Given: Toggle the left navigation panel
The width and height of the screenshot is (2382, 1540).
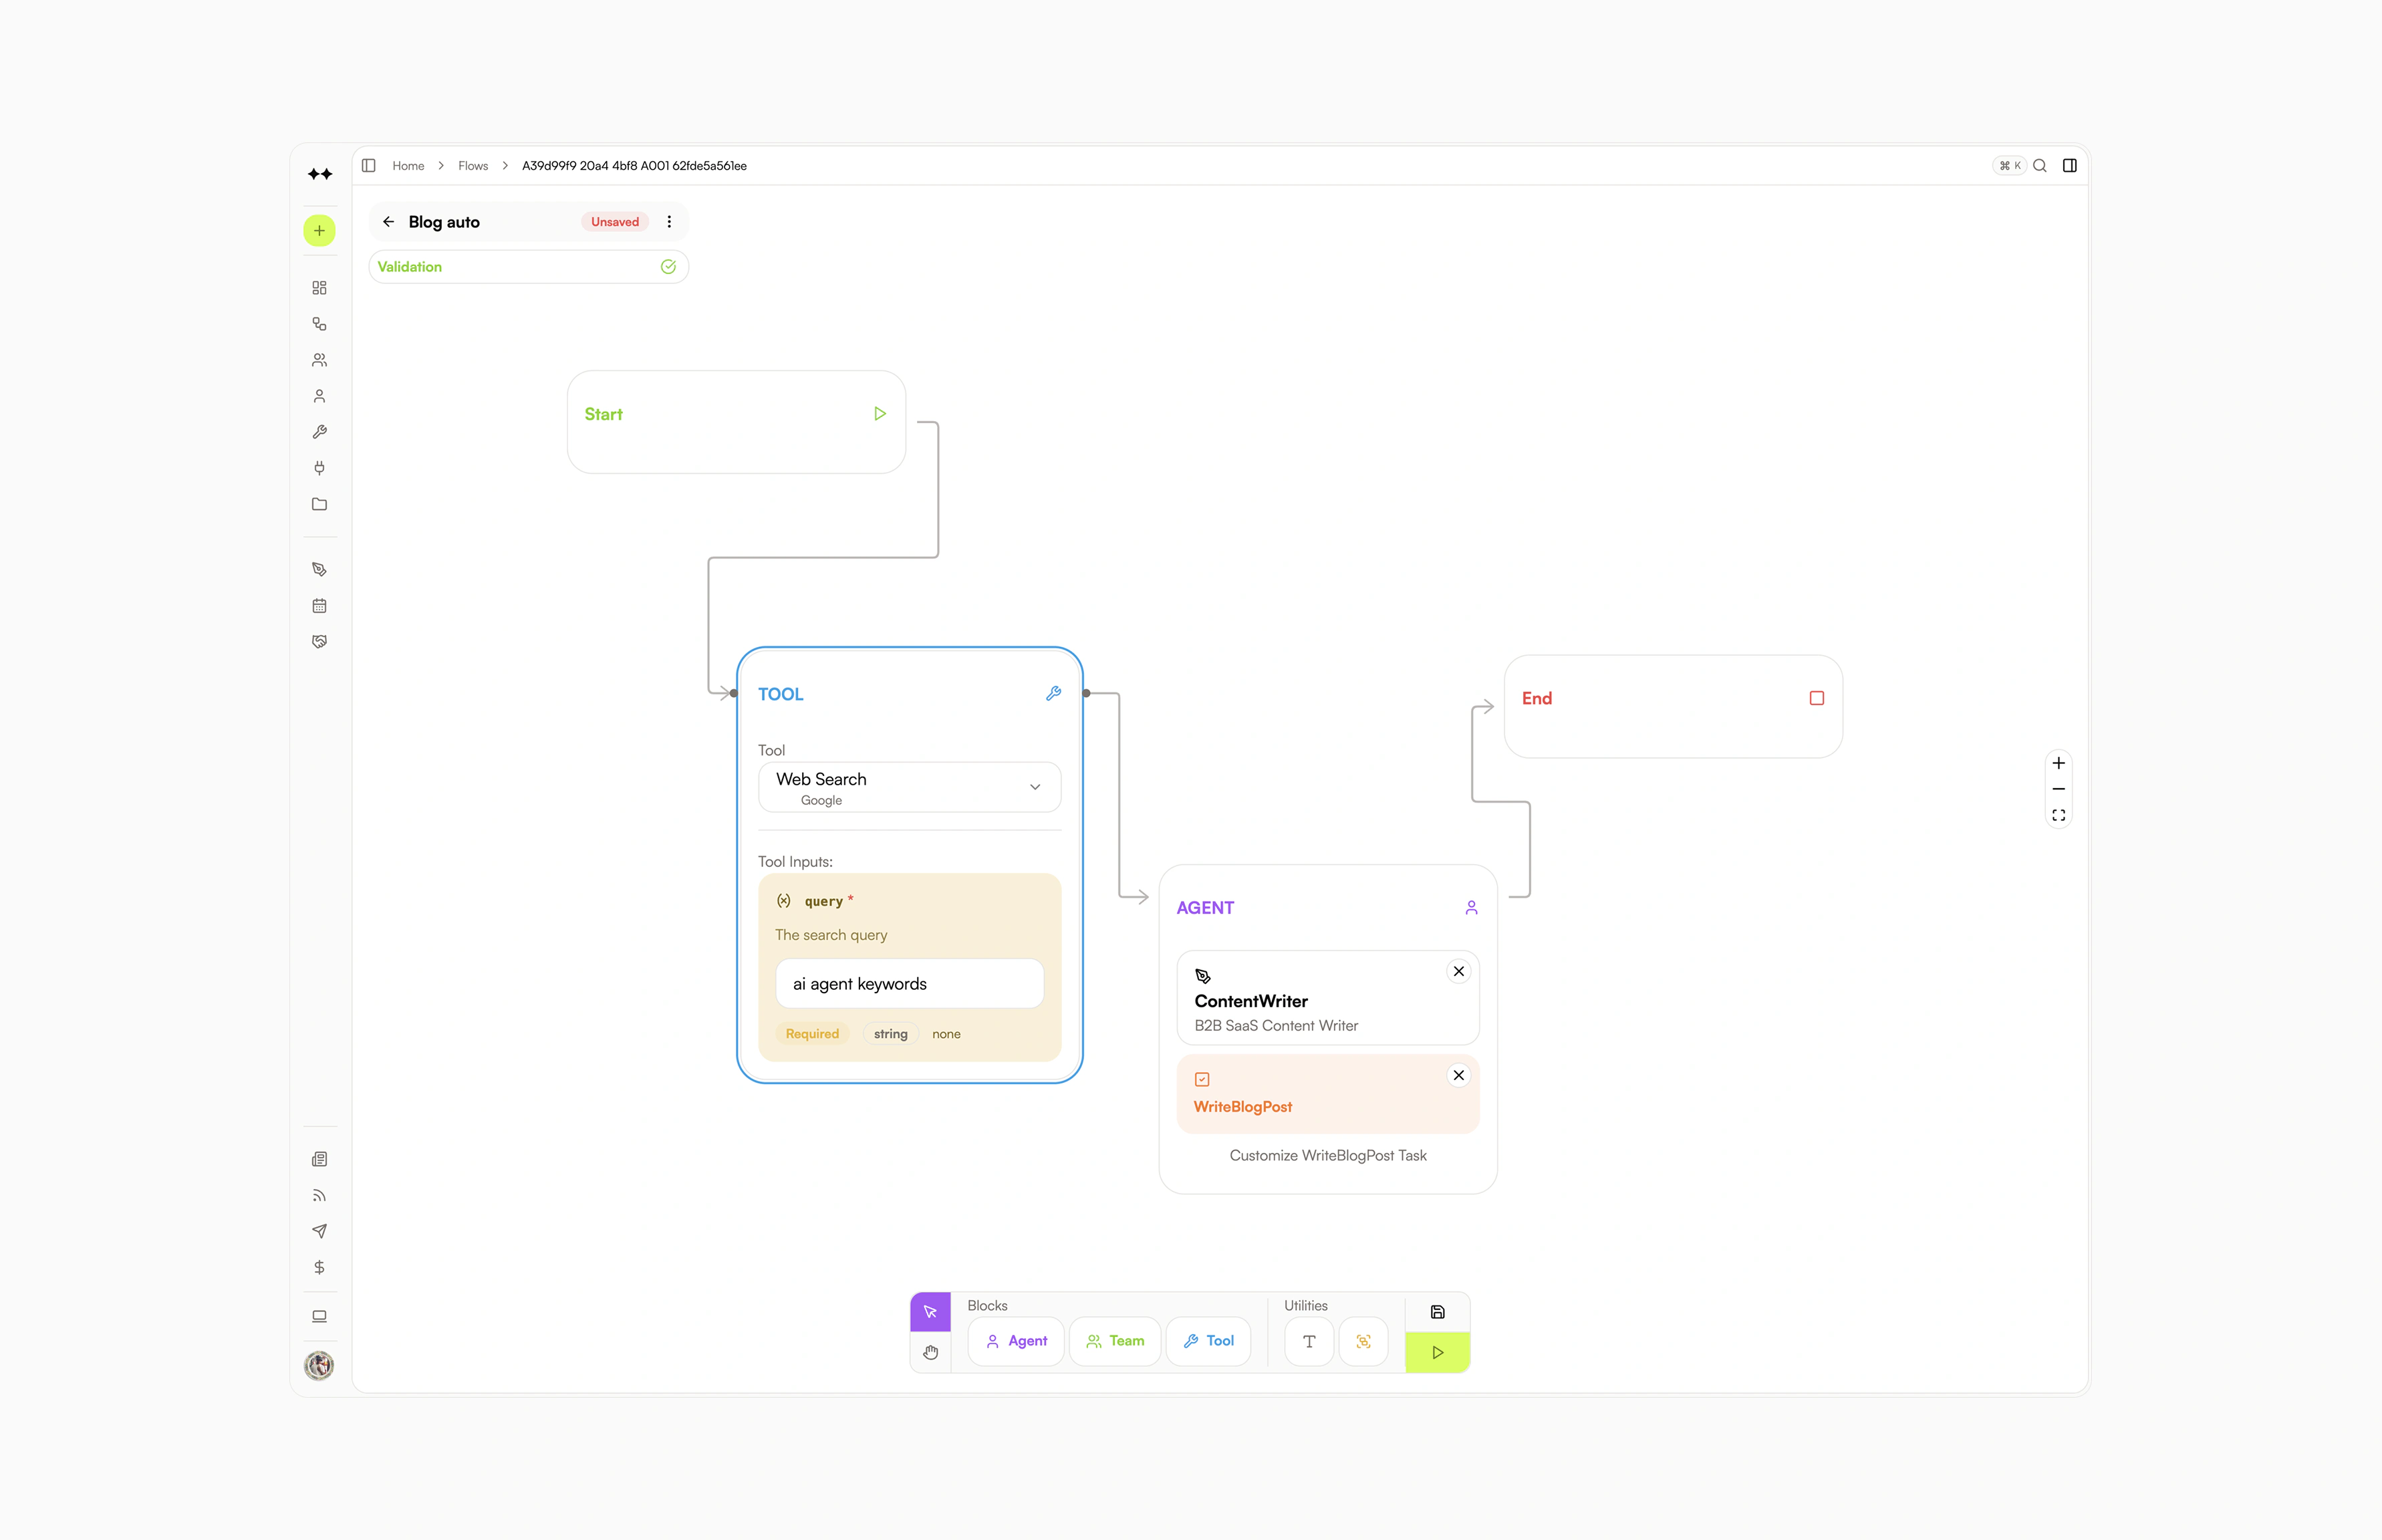Looking at the screenshot, I should coord(368,165).
